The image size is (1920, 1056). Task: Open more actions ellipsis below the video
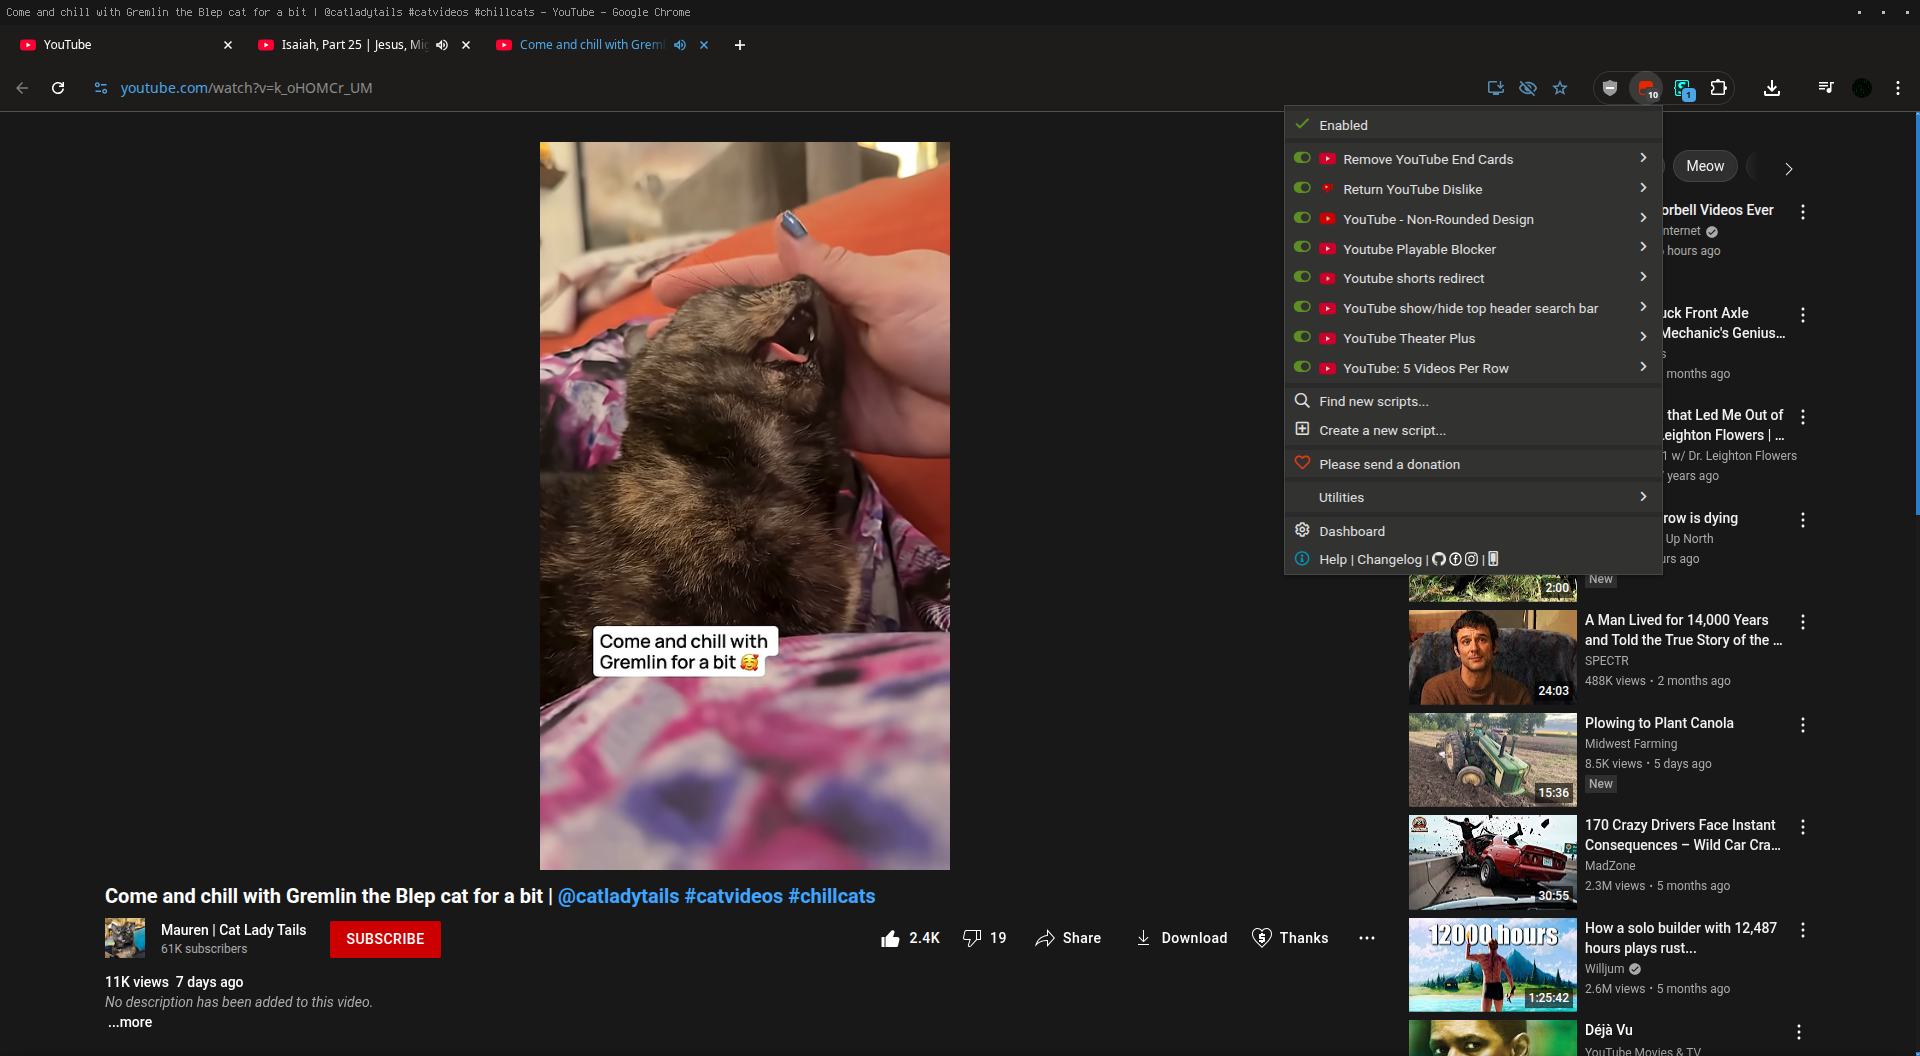click(x=1367, y=938)
